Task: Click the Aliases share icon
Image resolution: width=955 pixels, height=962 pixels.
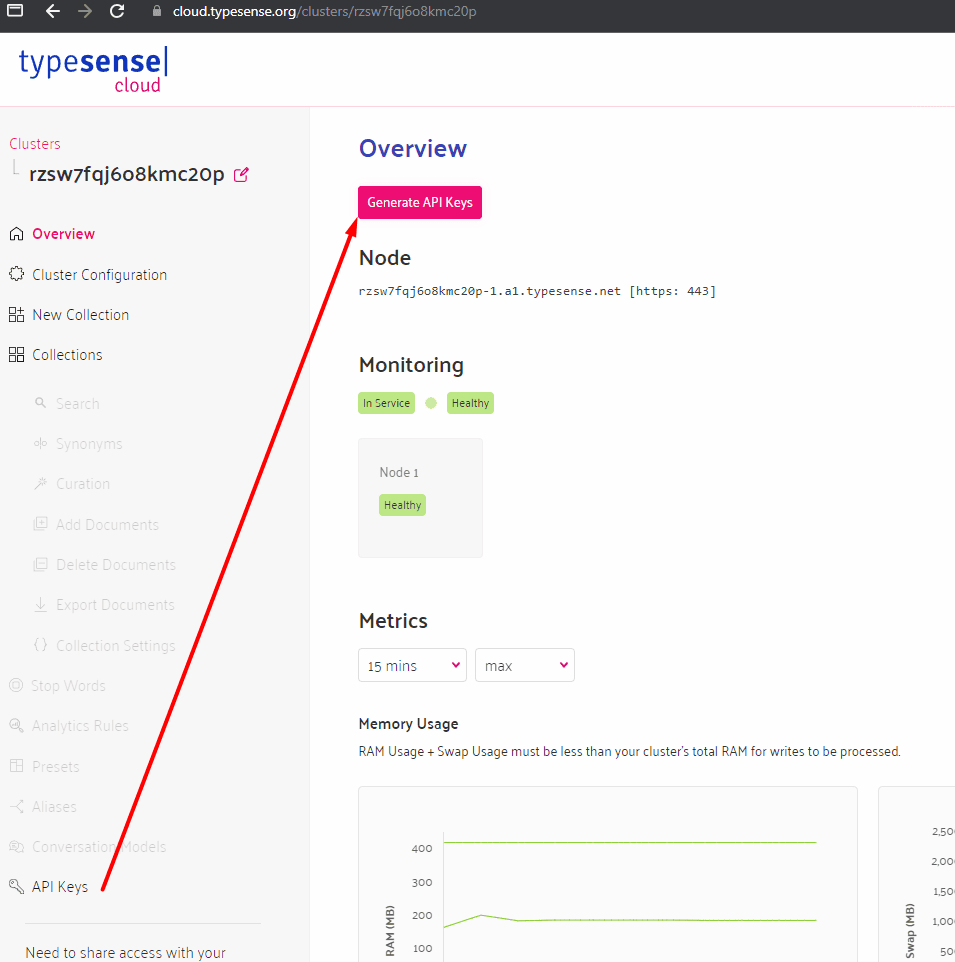Action: pos(16,806)
